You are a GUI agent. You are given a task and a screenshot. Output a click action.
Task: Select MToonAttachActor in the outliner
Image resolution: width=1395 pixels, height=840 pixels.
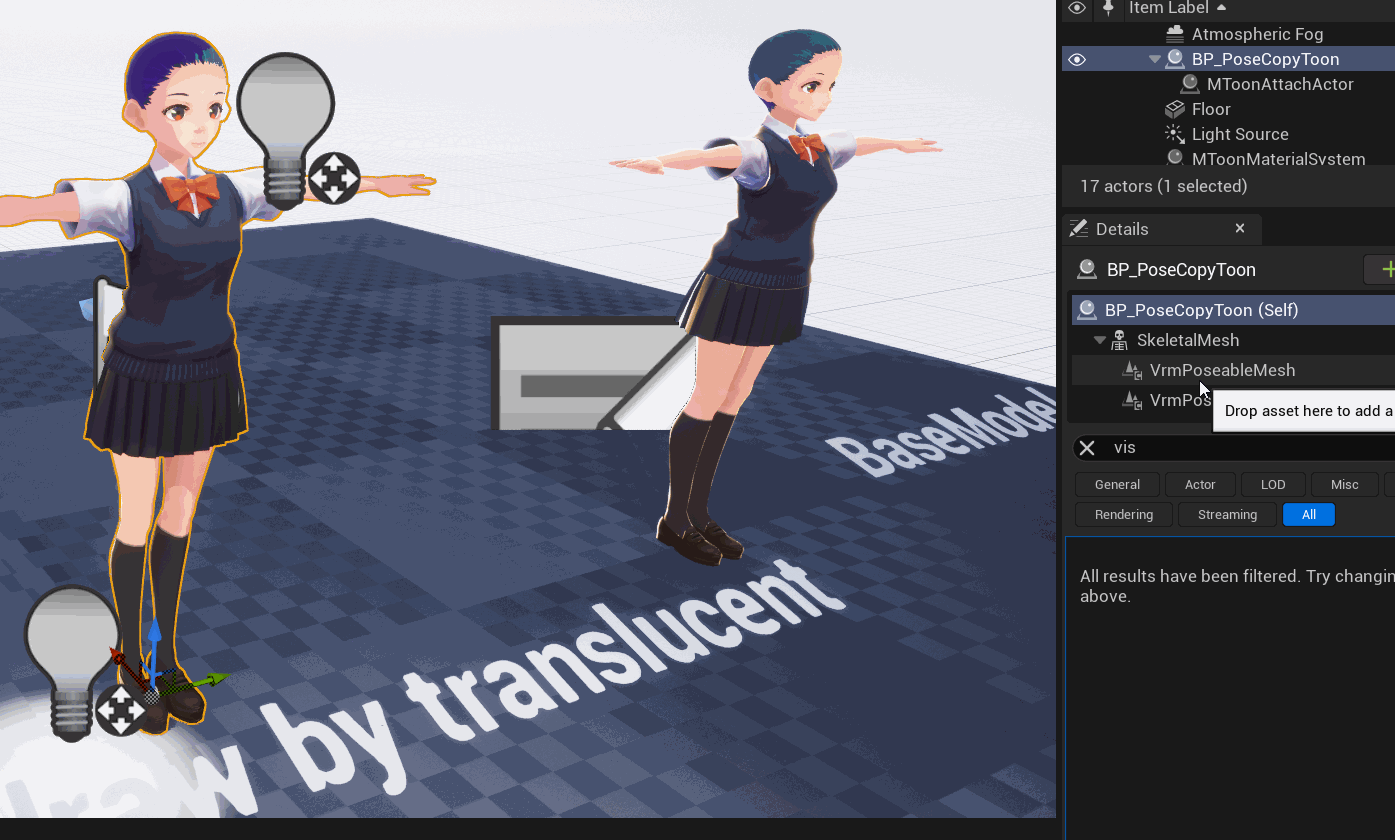[1280, 84]
